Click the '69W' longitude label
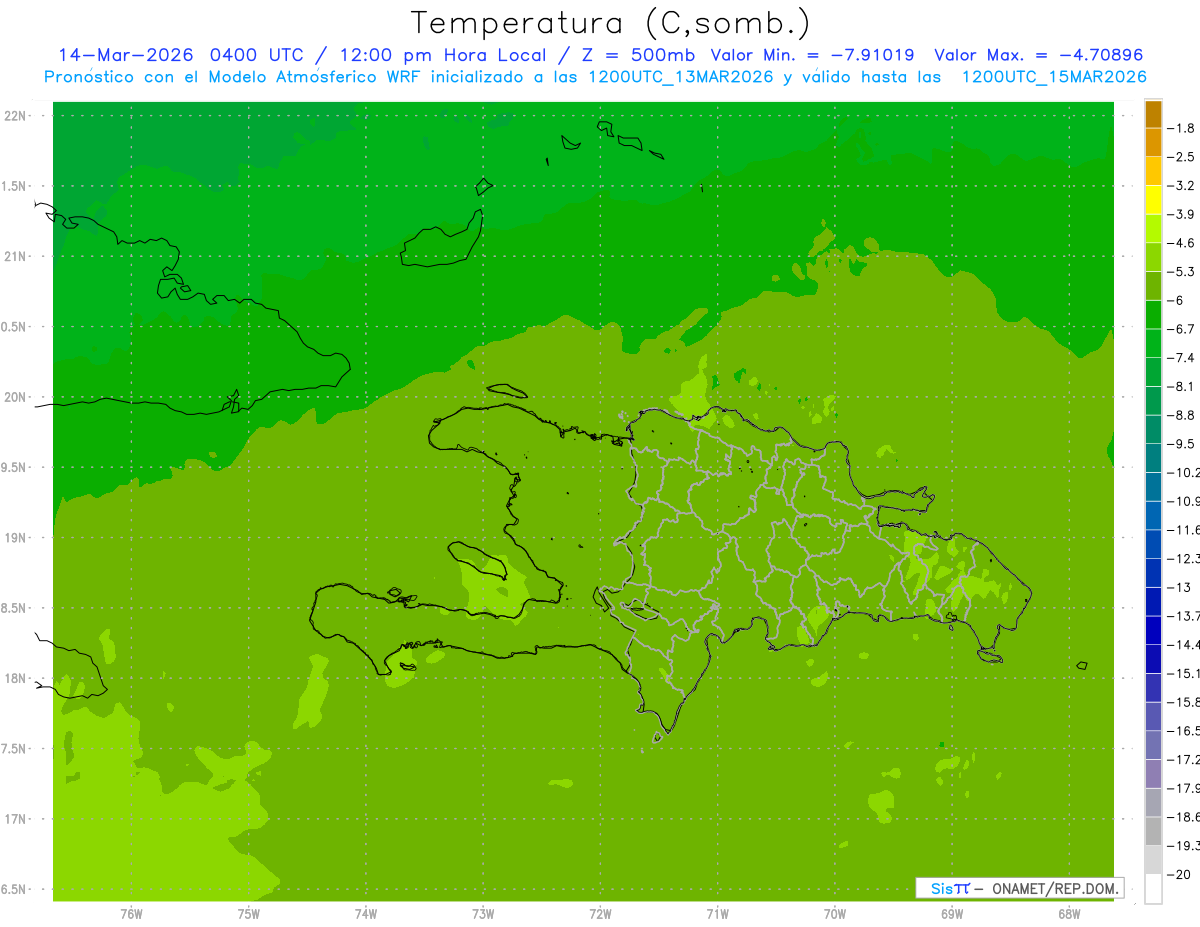1200x927 pixels. pyautogui.click(x=951, y=914)
